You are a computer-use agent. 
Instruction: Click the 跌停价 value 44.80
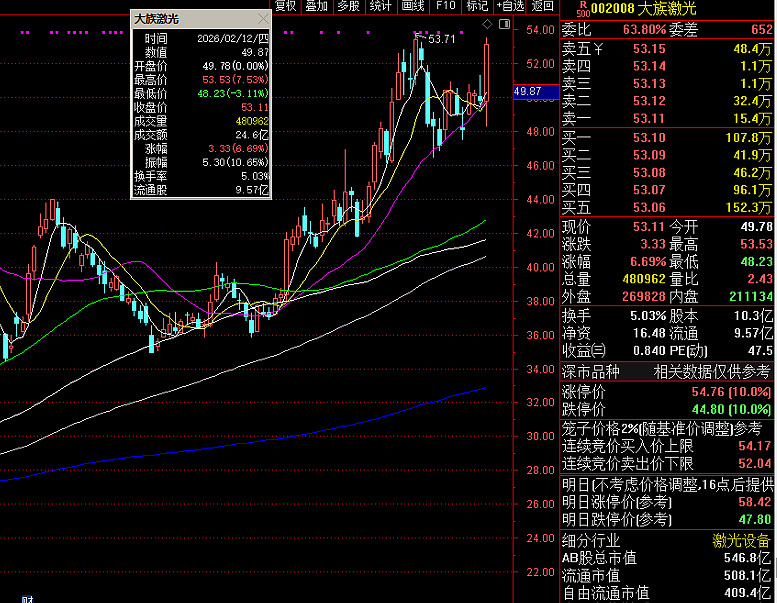708,409
